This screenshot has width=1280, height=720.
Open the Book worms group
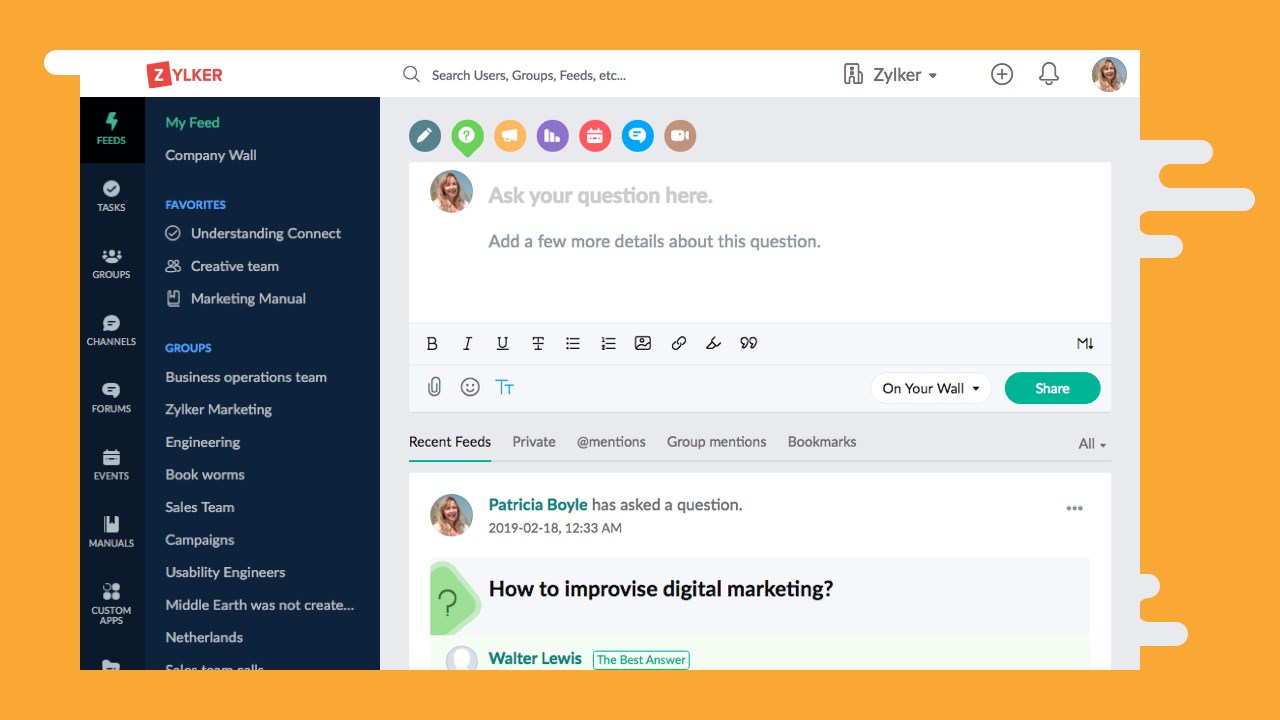pyautogui.click(x=205, y=474)
